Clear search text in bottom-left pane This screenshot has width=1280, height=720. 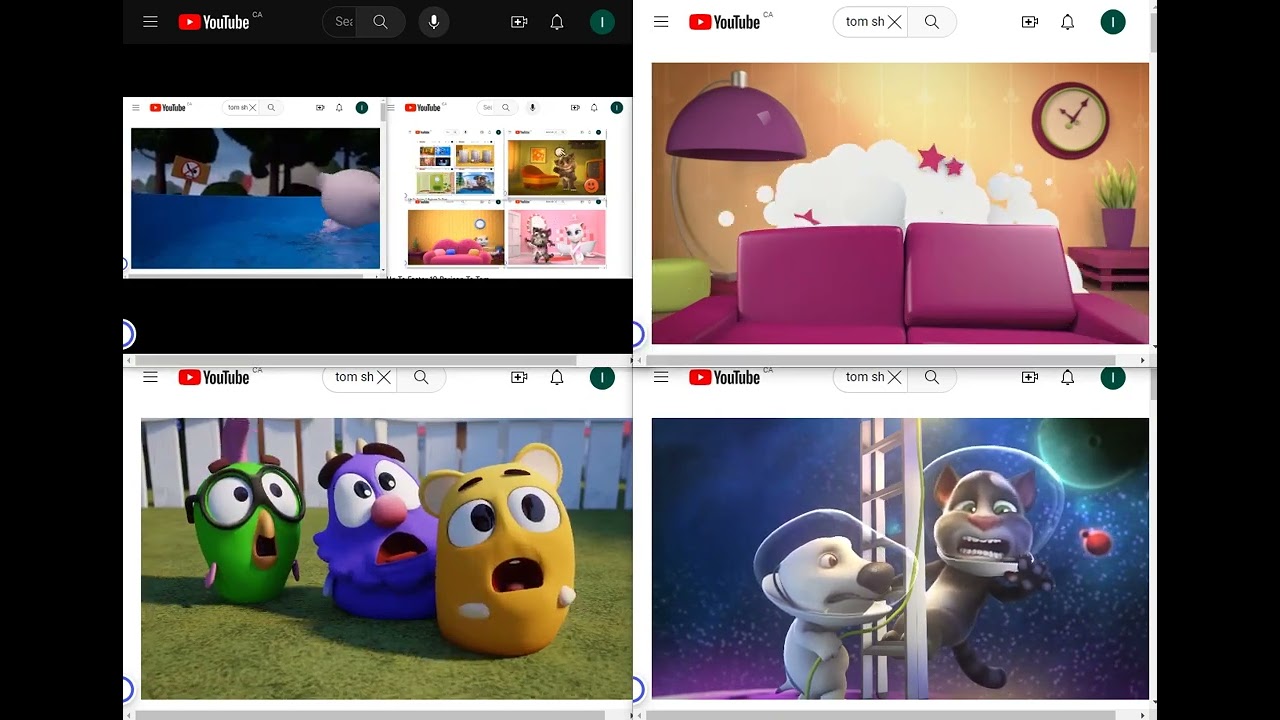pyautogui.click(x=384, y=377)
